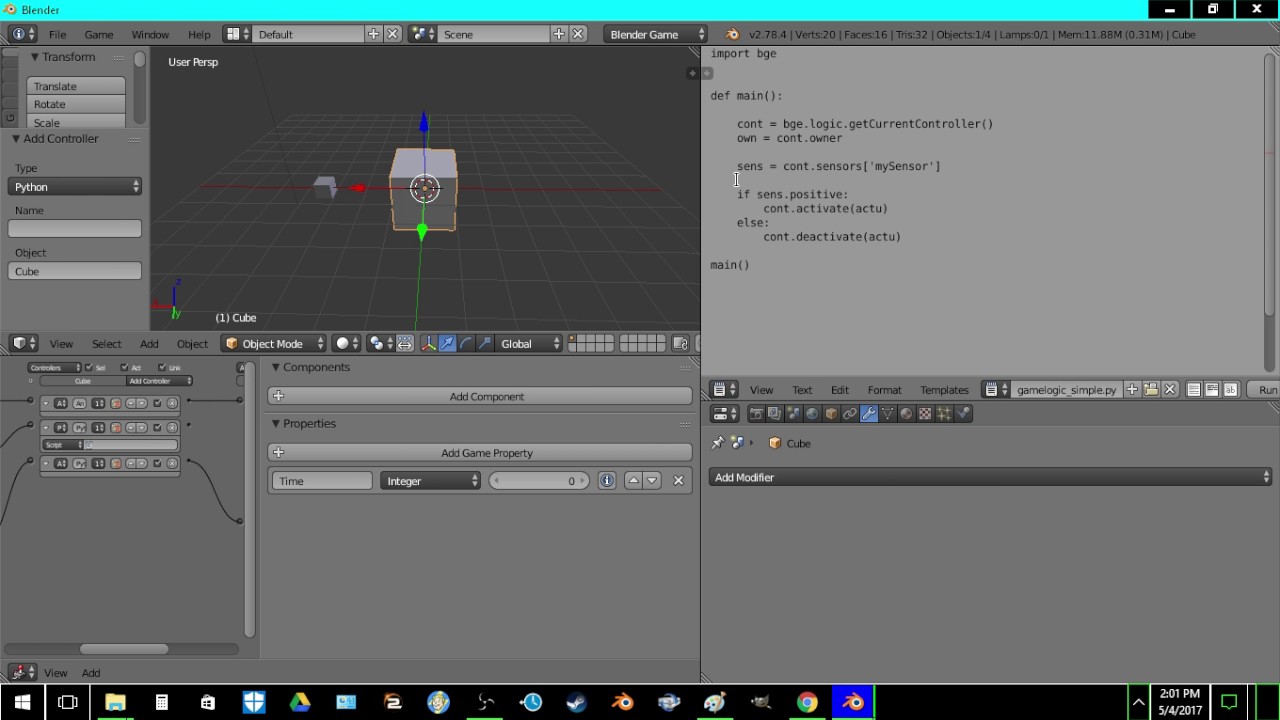This screenshot has width=1280, height=720.
Task: Click the Add Component button
Action: pos(480,397)
